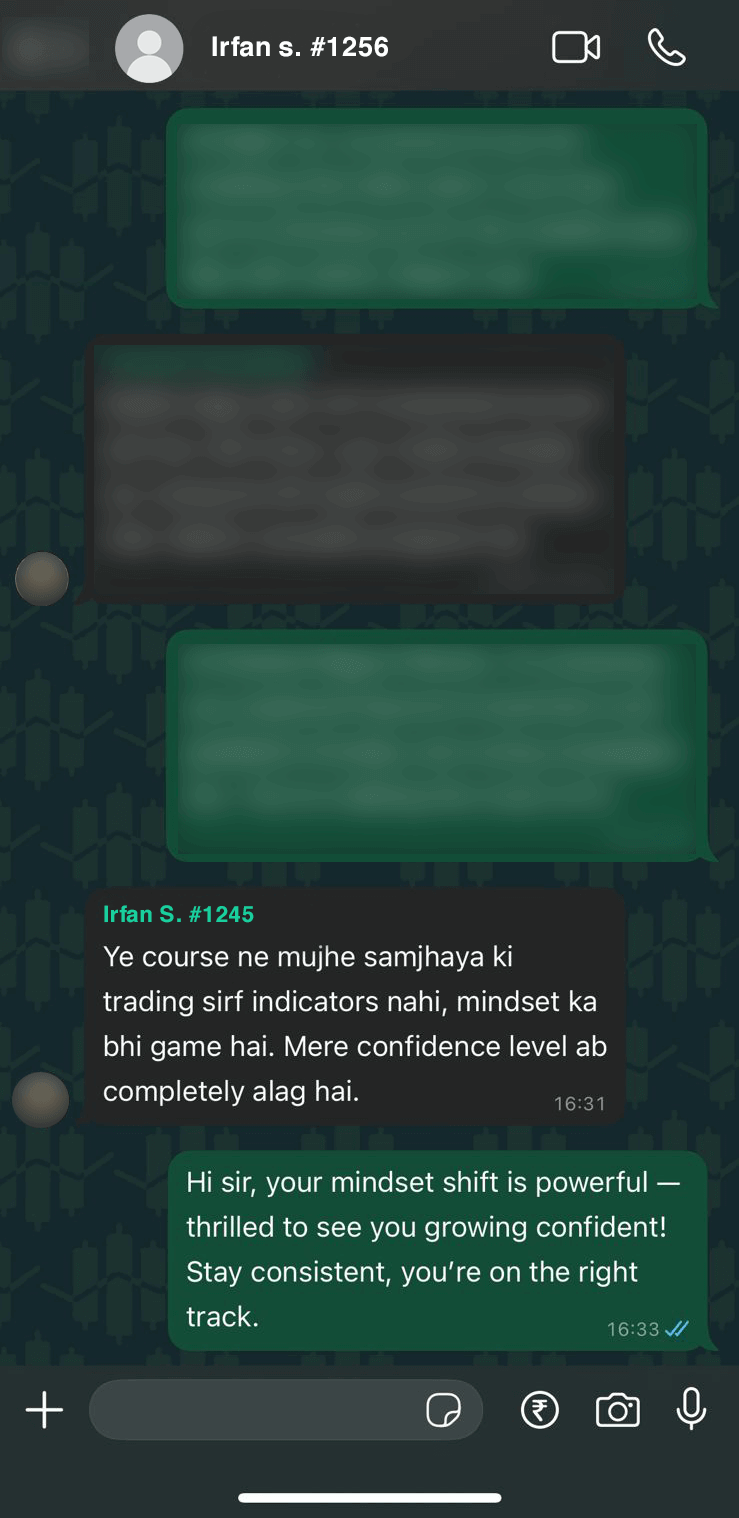Tap microphone to record voice message
This screenshot has height=1518, width=739.
[691, 1409]
